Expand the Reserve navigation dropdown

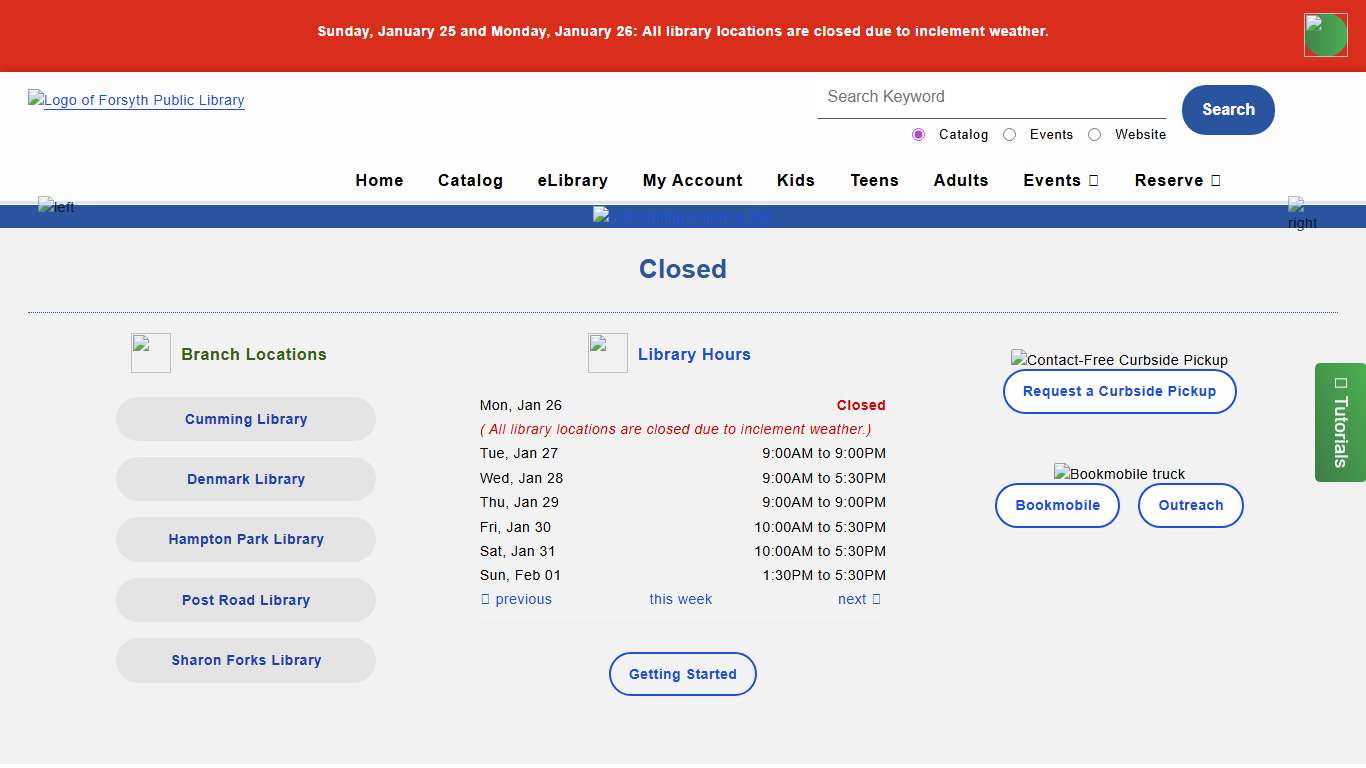coord(1178,181)
